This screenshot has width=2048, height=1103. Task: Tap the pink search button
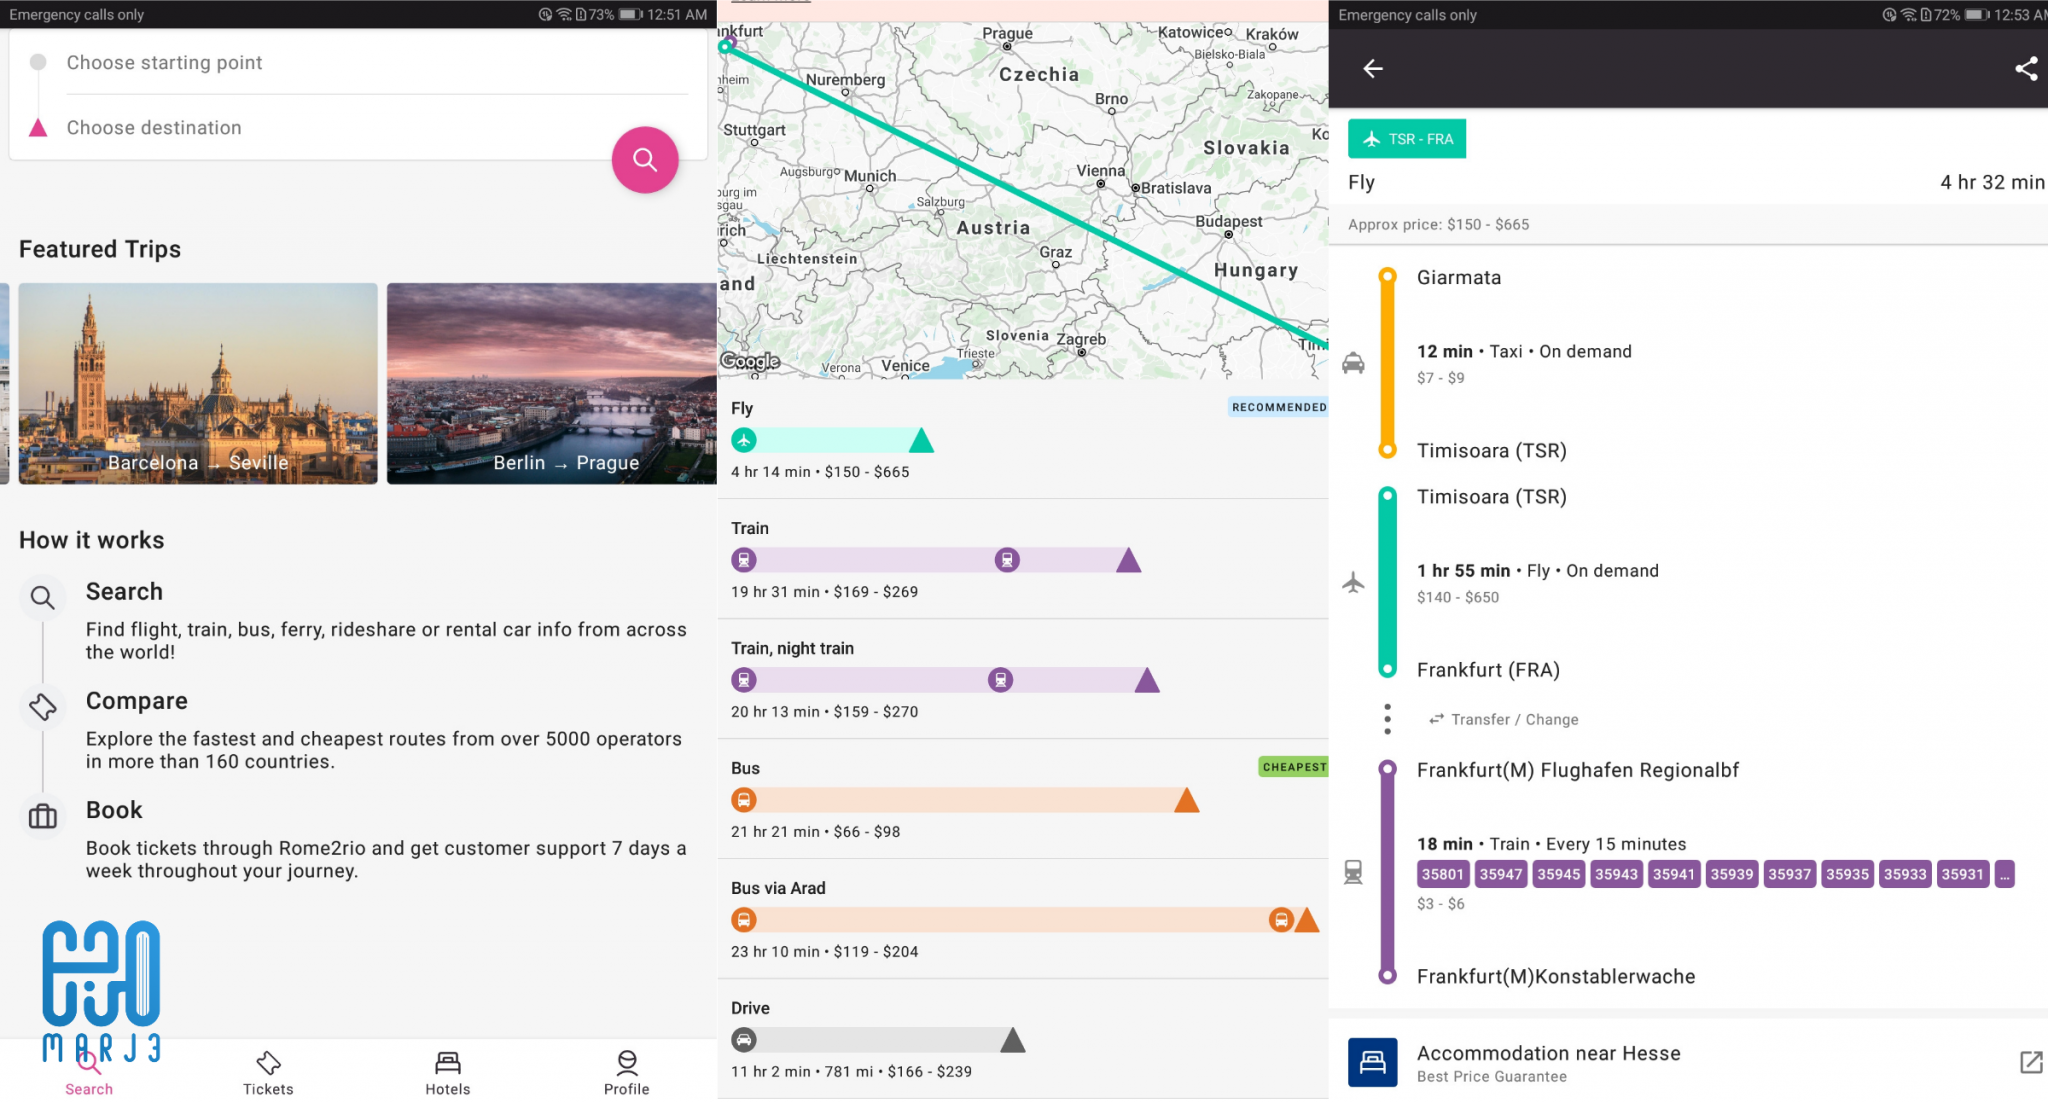tap(645, 160)
